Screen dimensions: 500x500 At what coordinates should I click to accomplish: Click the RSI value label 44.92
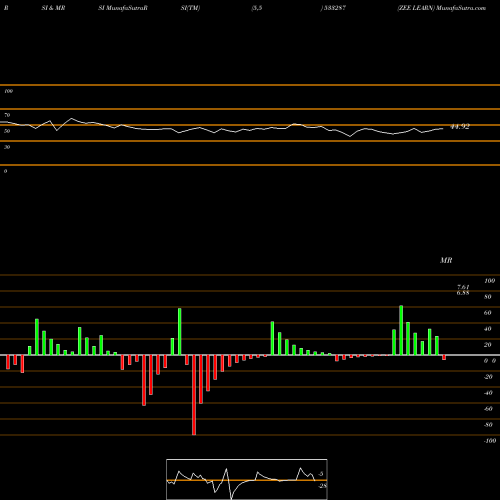pos(460,127)
